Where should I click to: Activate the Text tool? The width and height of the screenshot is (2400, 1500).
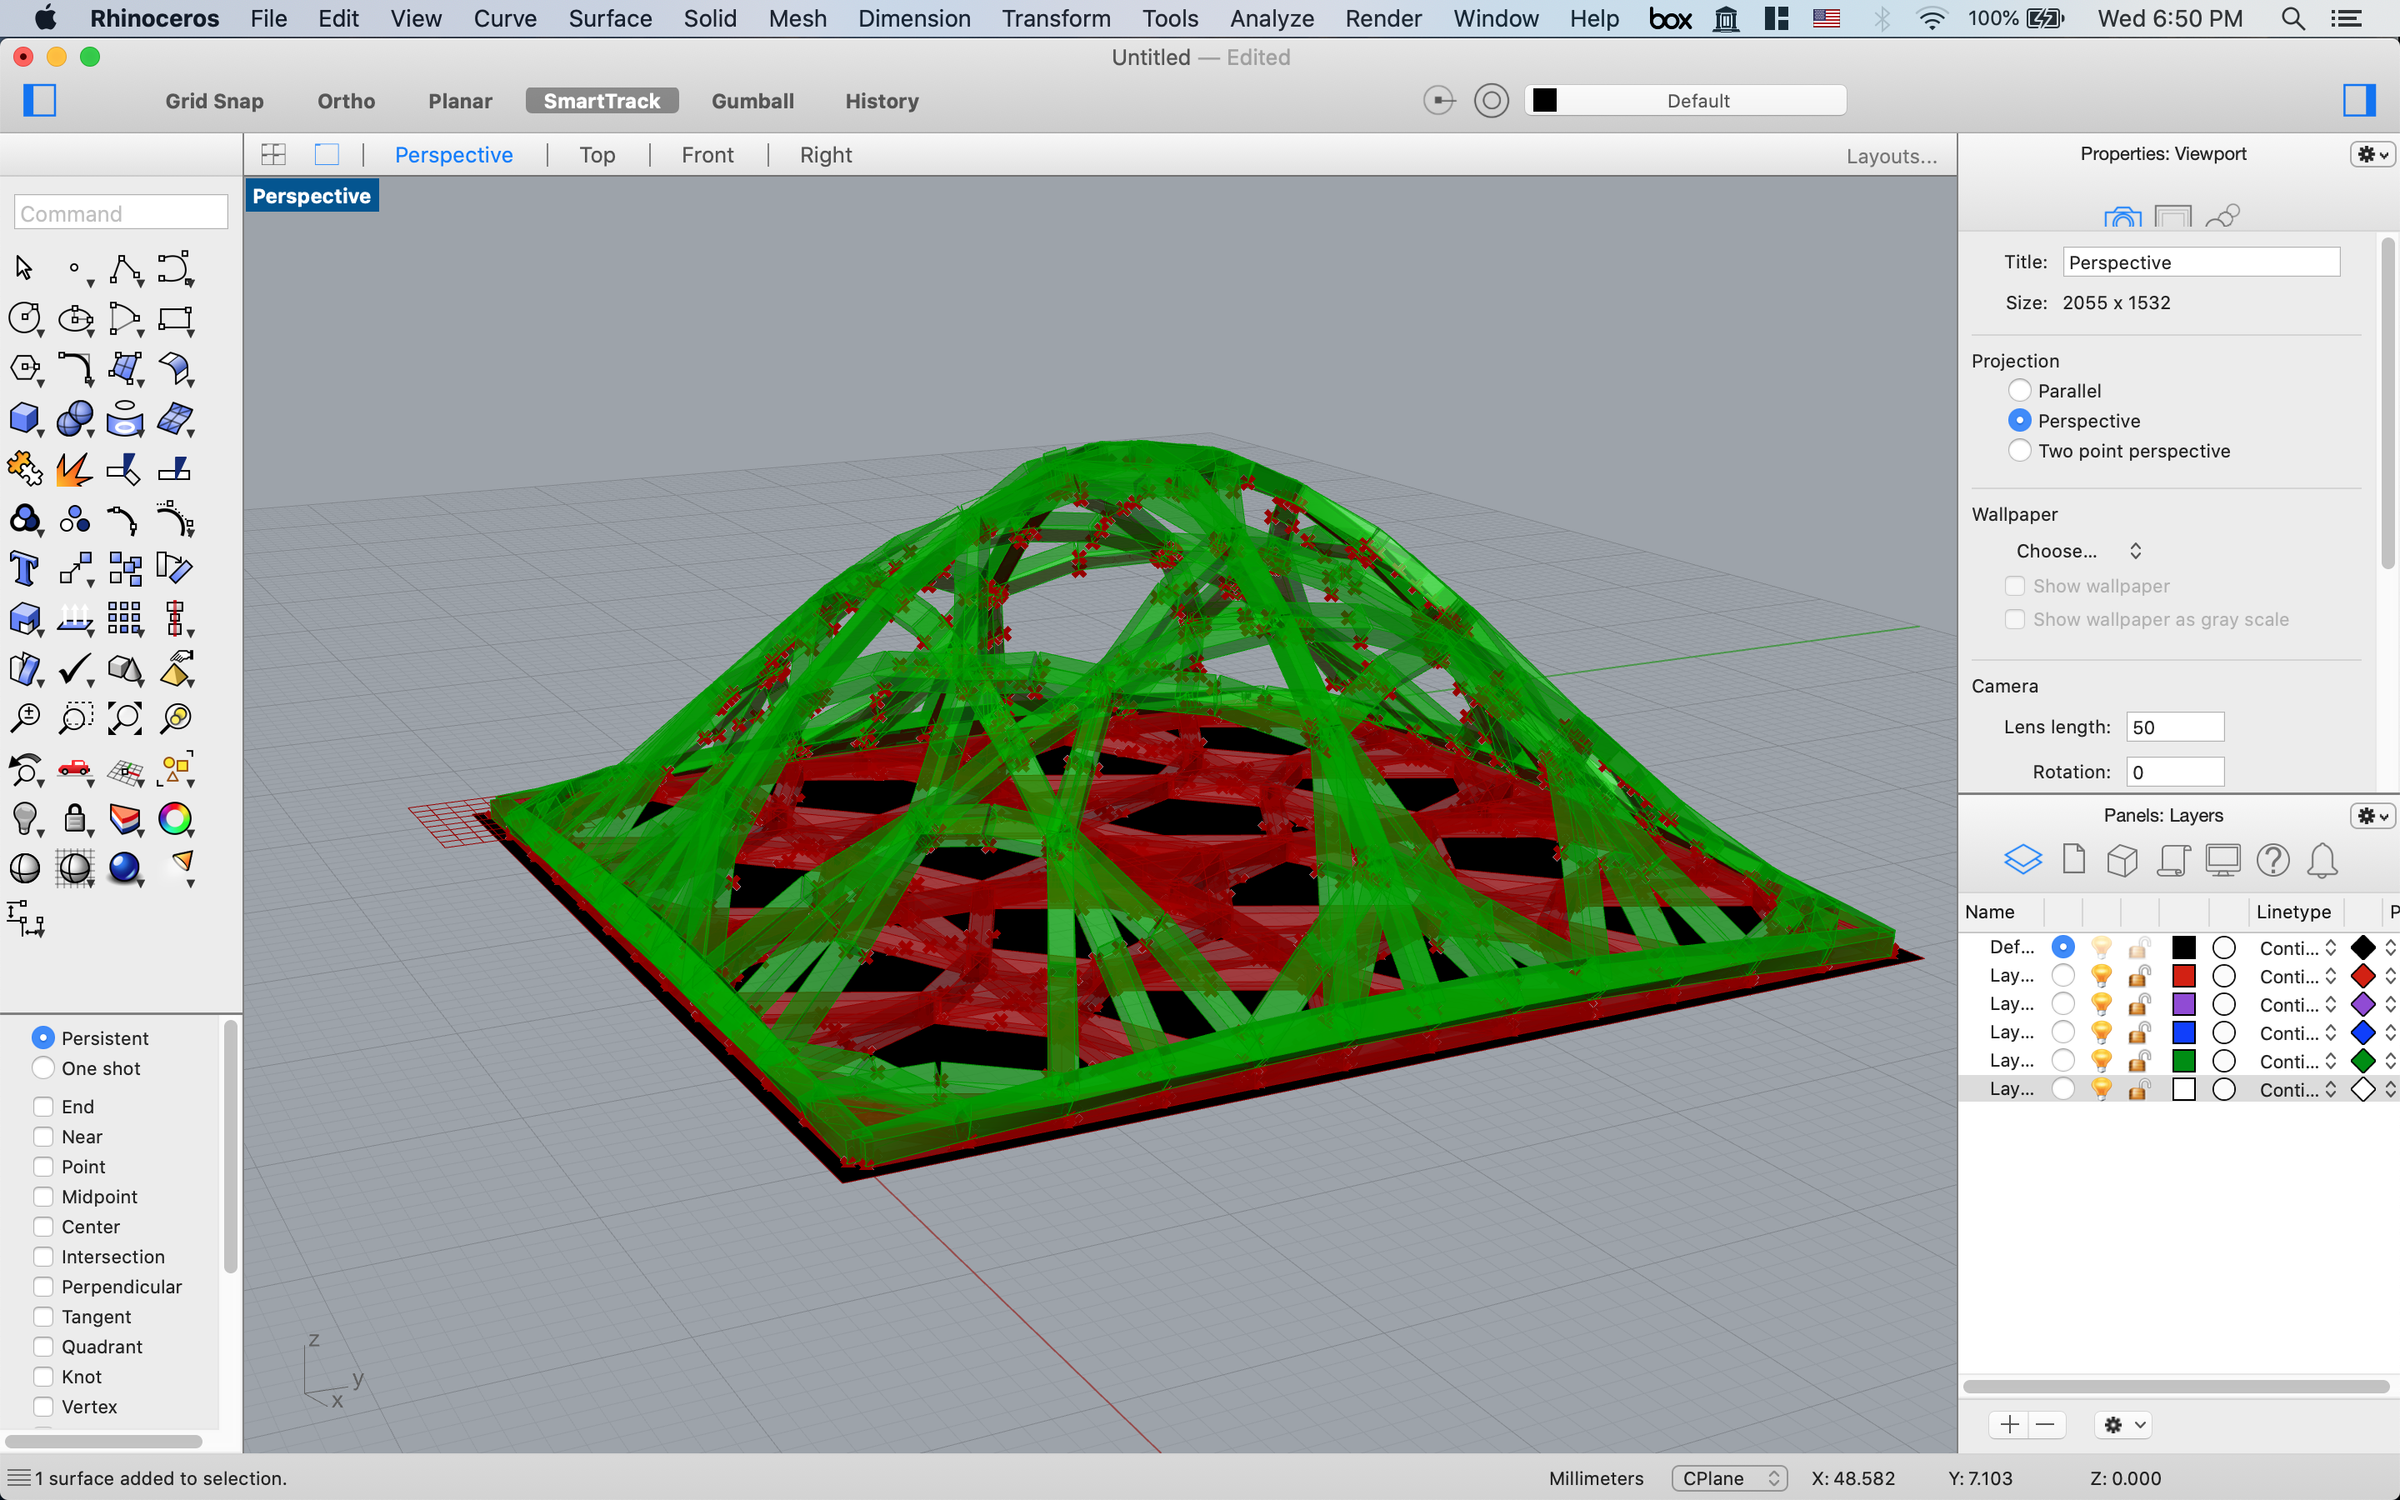(24, 568)
